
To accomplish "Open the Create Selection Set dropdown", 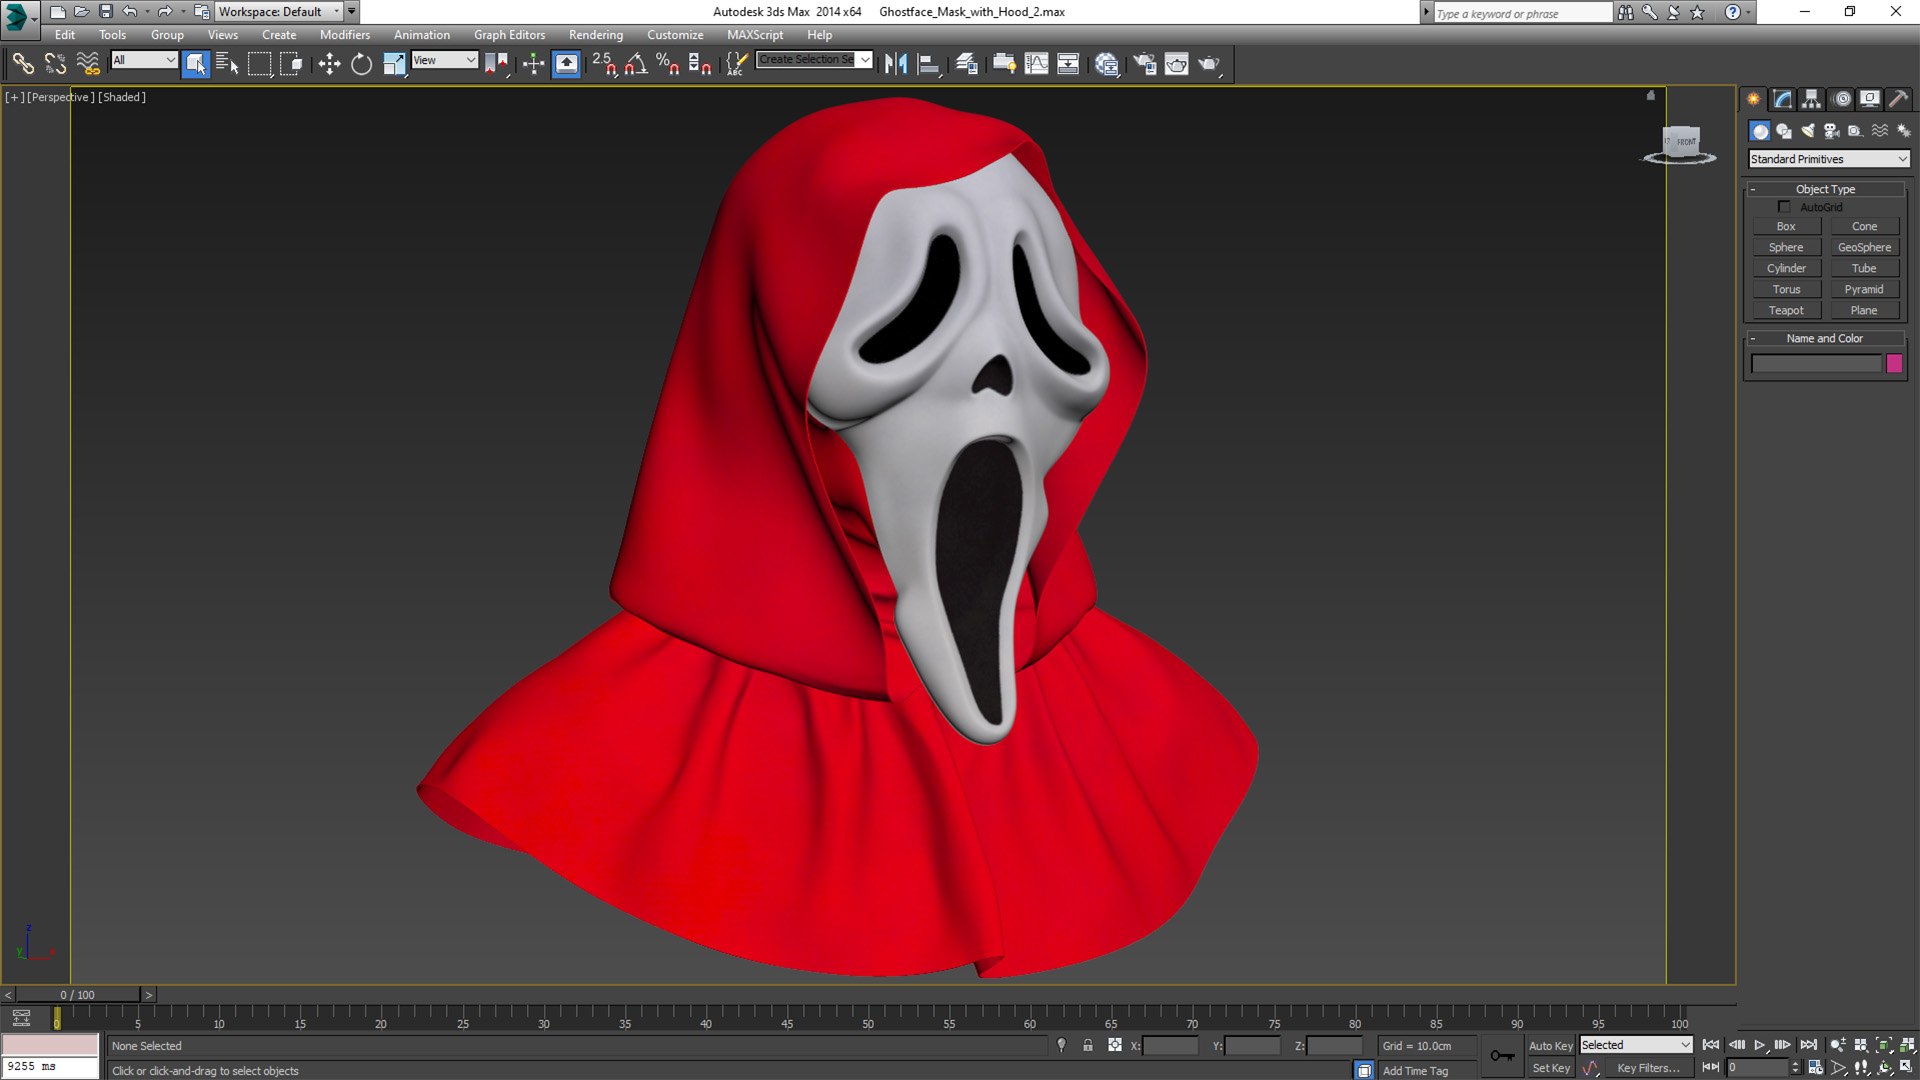I will click(x=814, y=60).
